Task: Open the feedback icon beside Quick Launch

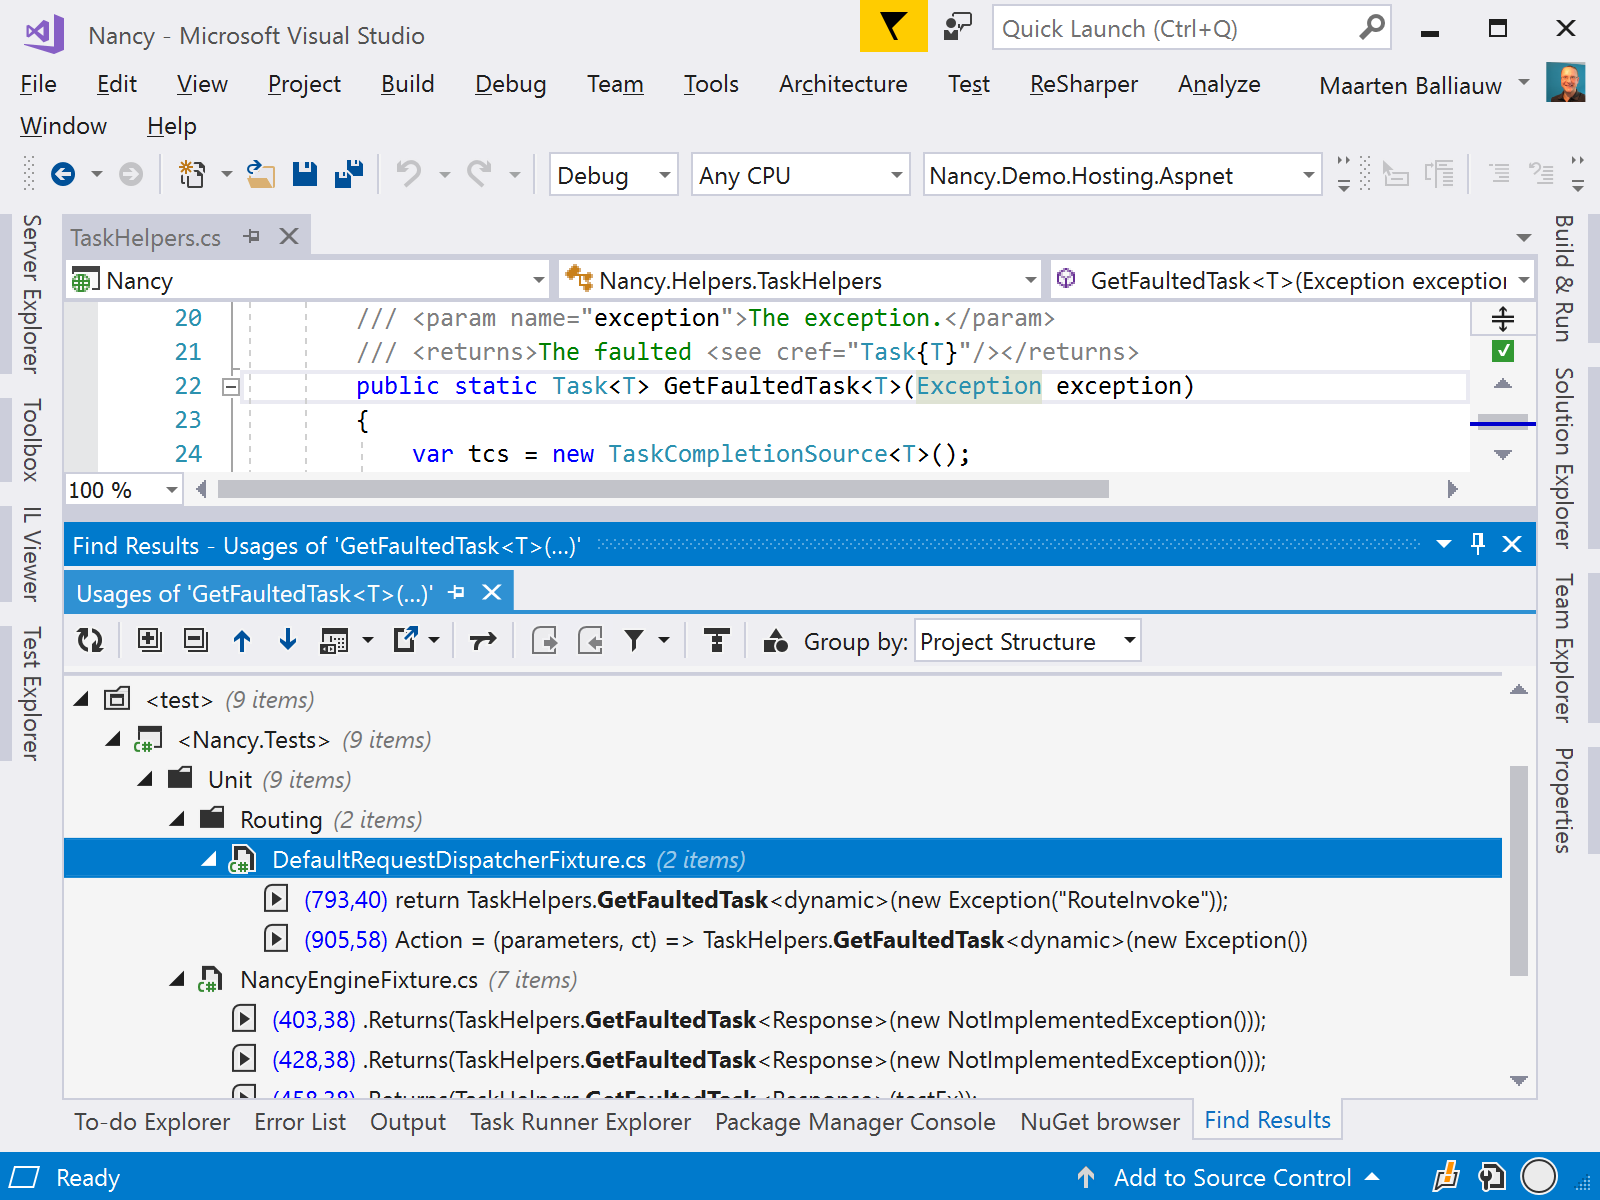Action: click(x=957, y=27)
